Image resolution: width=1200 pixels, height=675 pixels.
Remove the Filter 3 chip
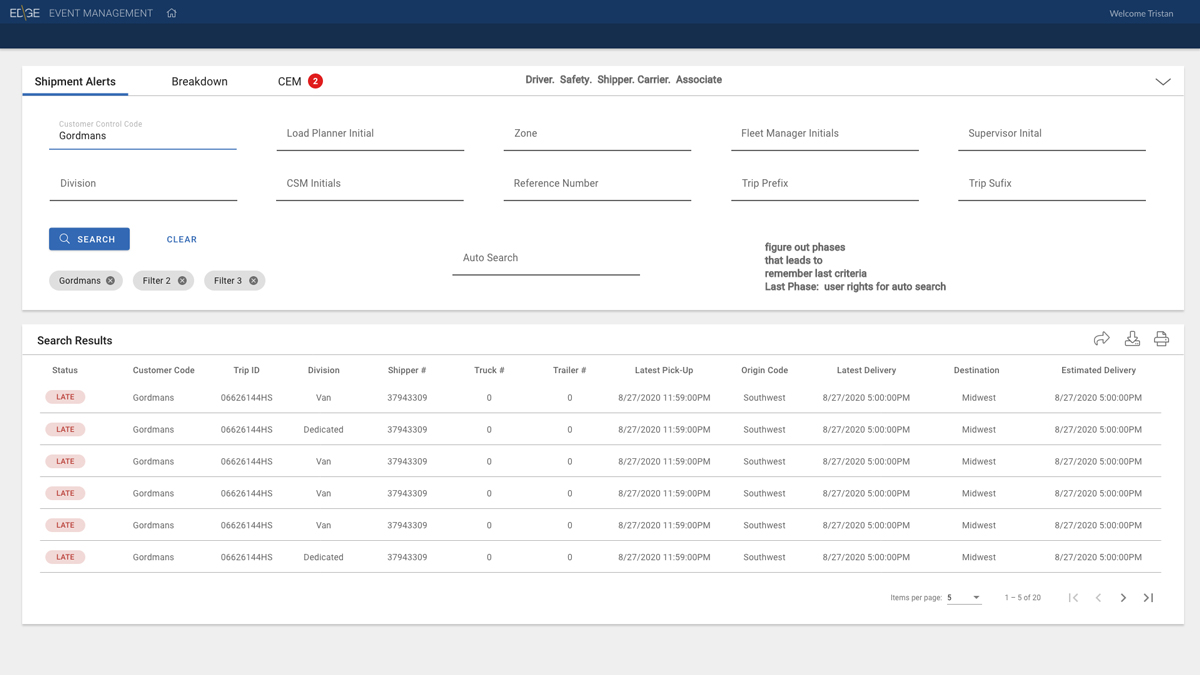tap(254, 281)
